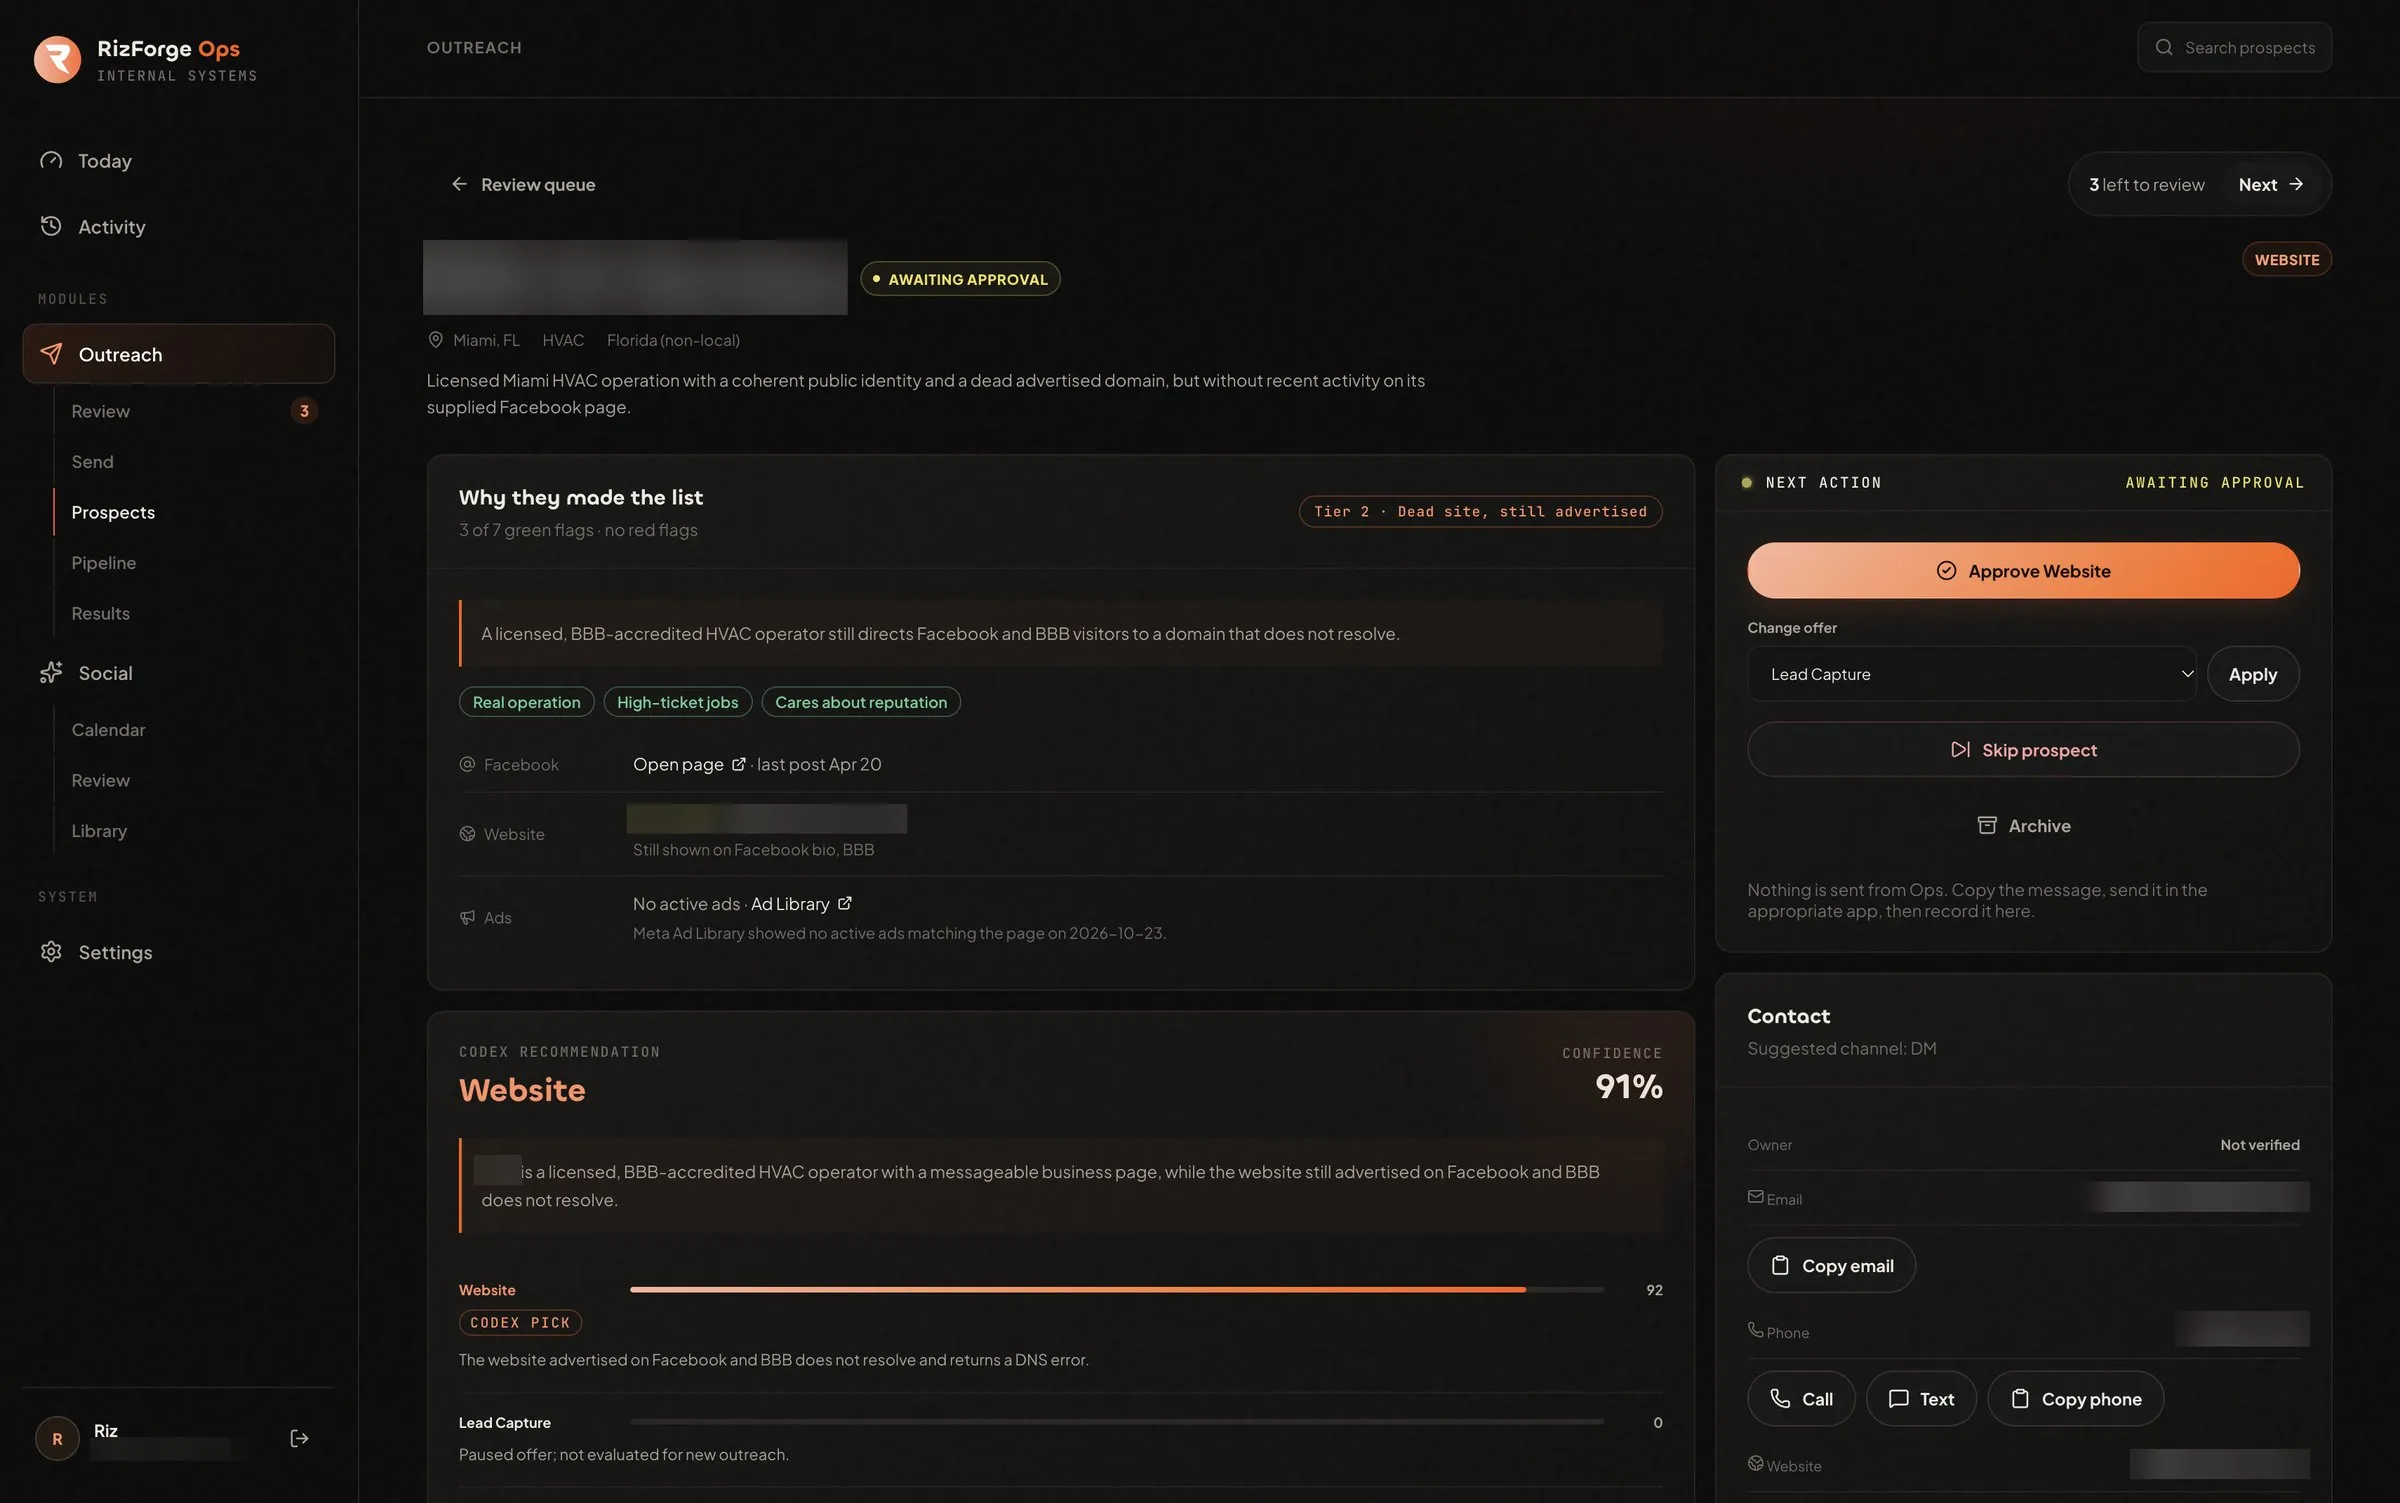Click the logout icon beside Riz

299,1438
